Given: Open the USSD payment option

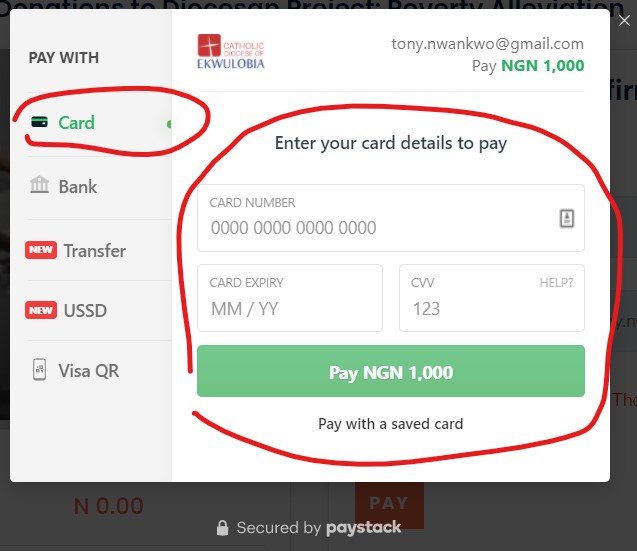Looking at the screenshot, I should coord(85,310).
